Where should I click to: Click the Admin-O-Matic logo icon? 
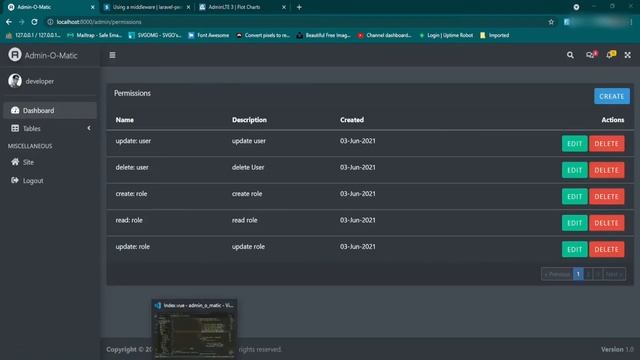pyautogui.click(x=15, y=55)
